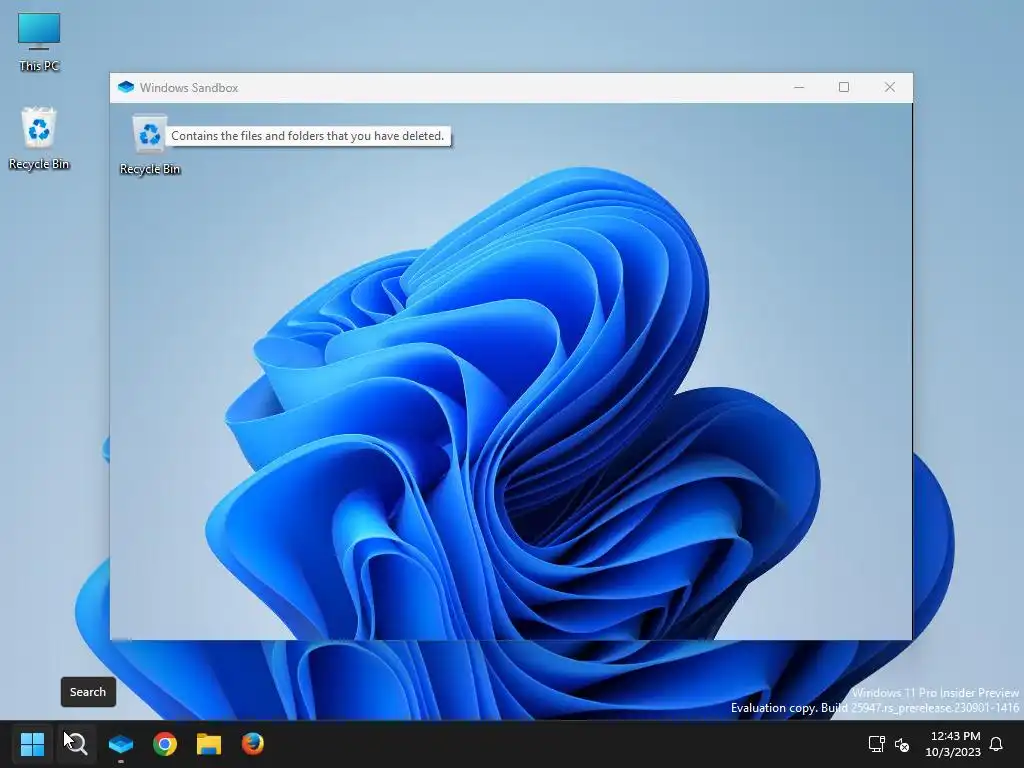Click the 'Contains the files and folders' tooltip

click(x=308, y=136)
